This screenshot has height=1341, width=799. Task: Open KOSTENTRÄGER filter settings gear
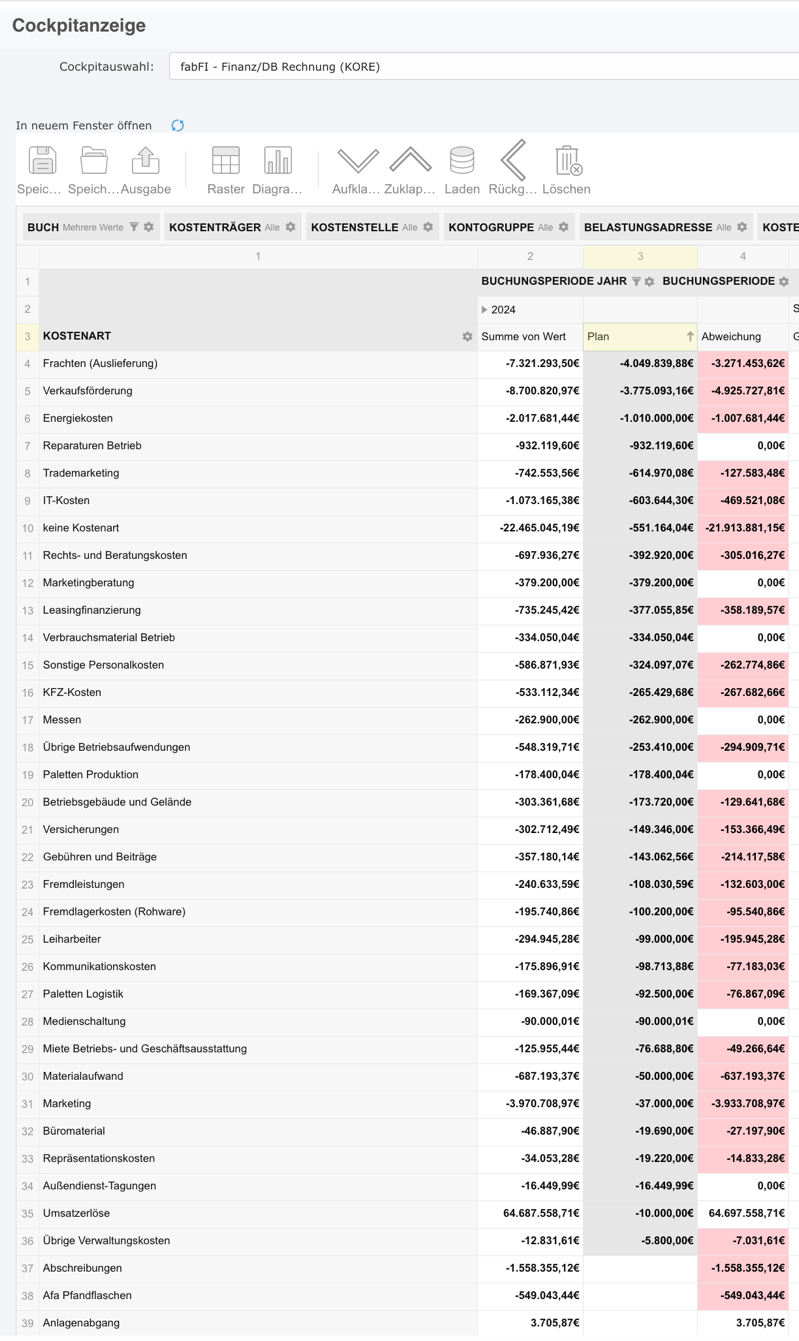(x=291, y=228)
